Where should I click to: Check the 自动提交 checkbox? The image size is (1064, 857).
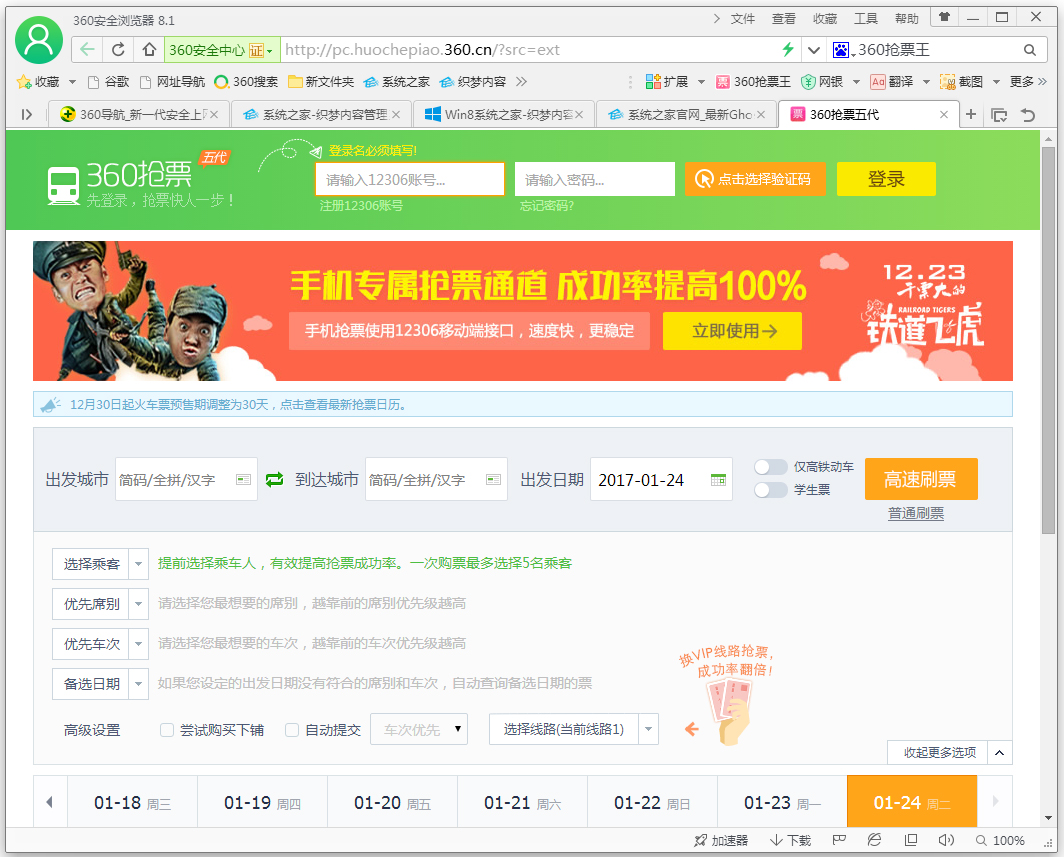(292, 730)
